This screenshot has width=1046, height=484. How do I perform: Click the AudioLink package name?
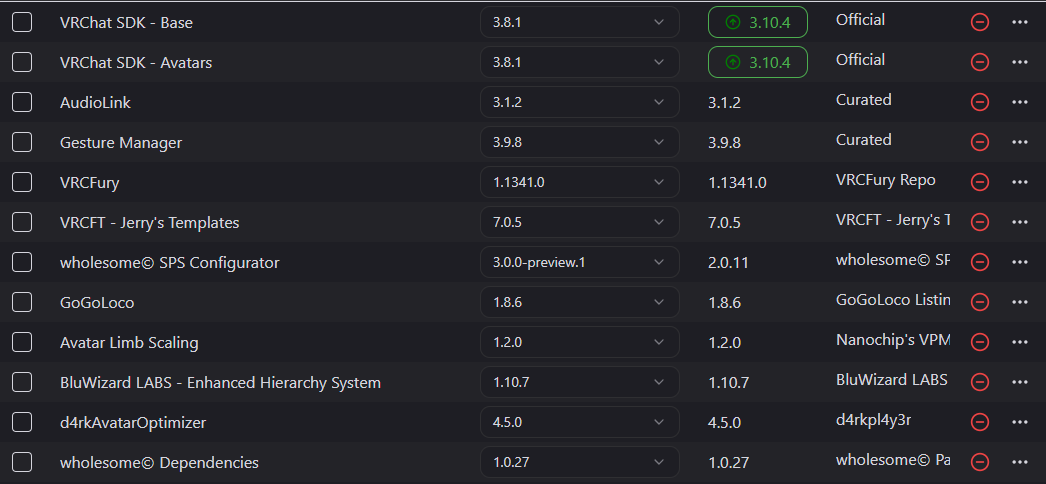pos(95,102)
